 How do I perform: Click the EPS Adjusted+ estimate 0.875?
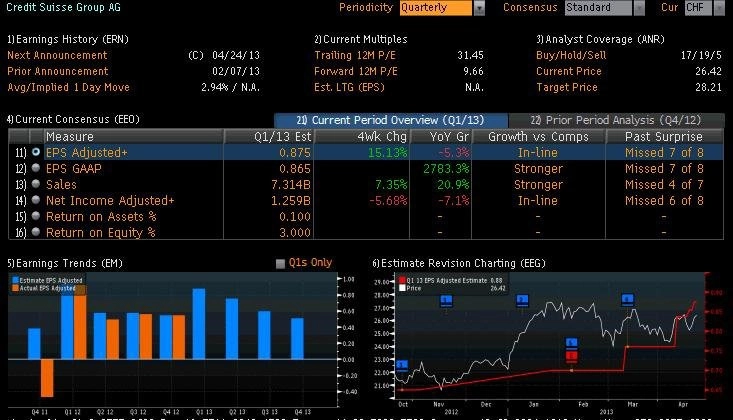[x=295, y=152]
